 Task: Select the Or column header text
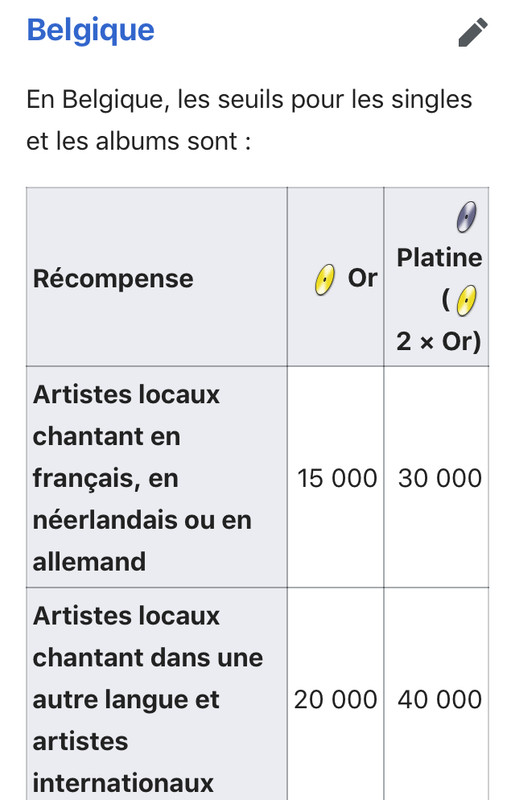click(x=362, y=279)
